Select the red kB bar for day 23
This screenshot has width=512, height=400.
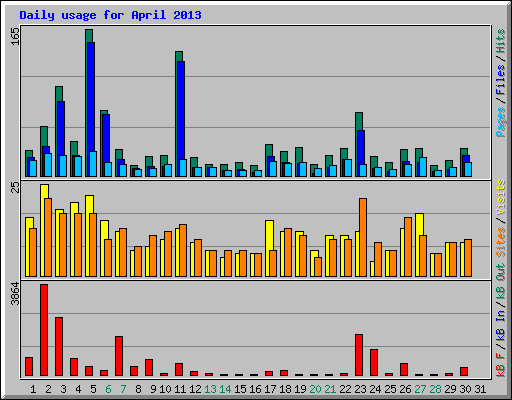click(359, 355)
